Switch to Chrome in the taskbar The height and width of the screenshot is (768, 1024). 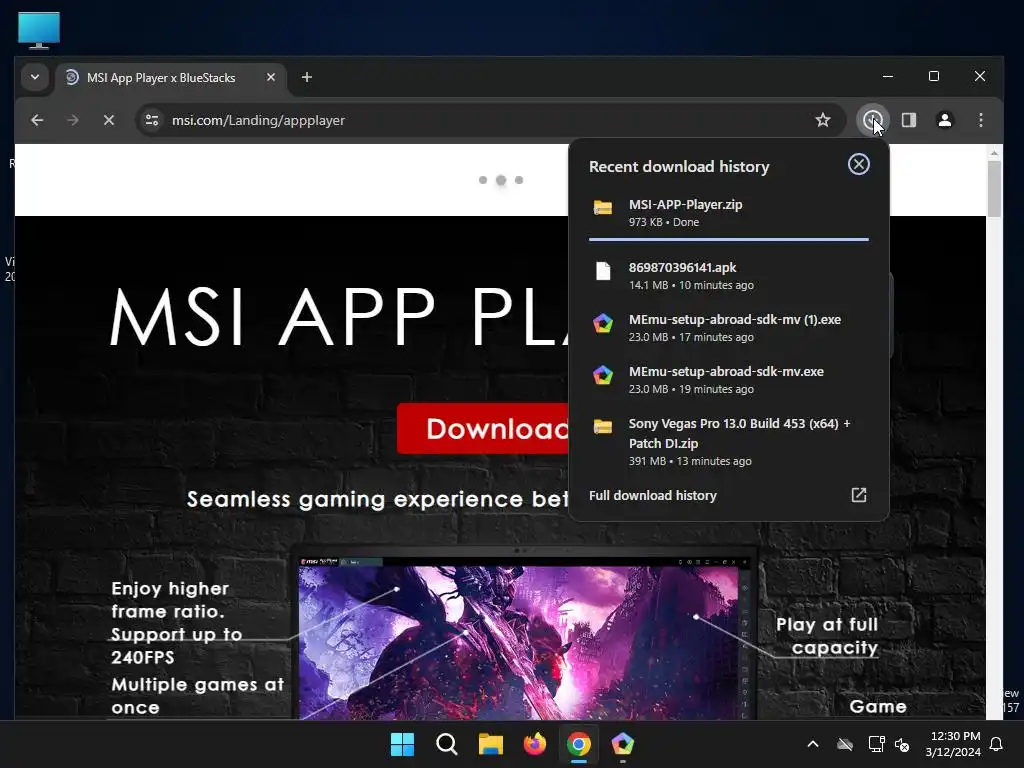point(579,744)
